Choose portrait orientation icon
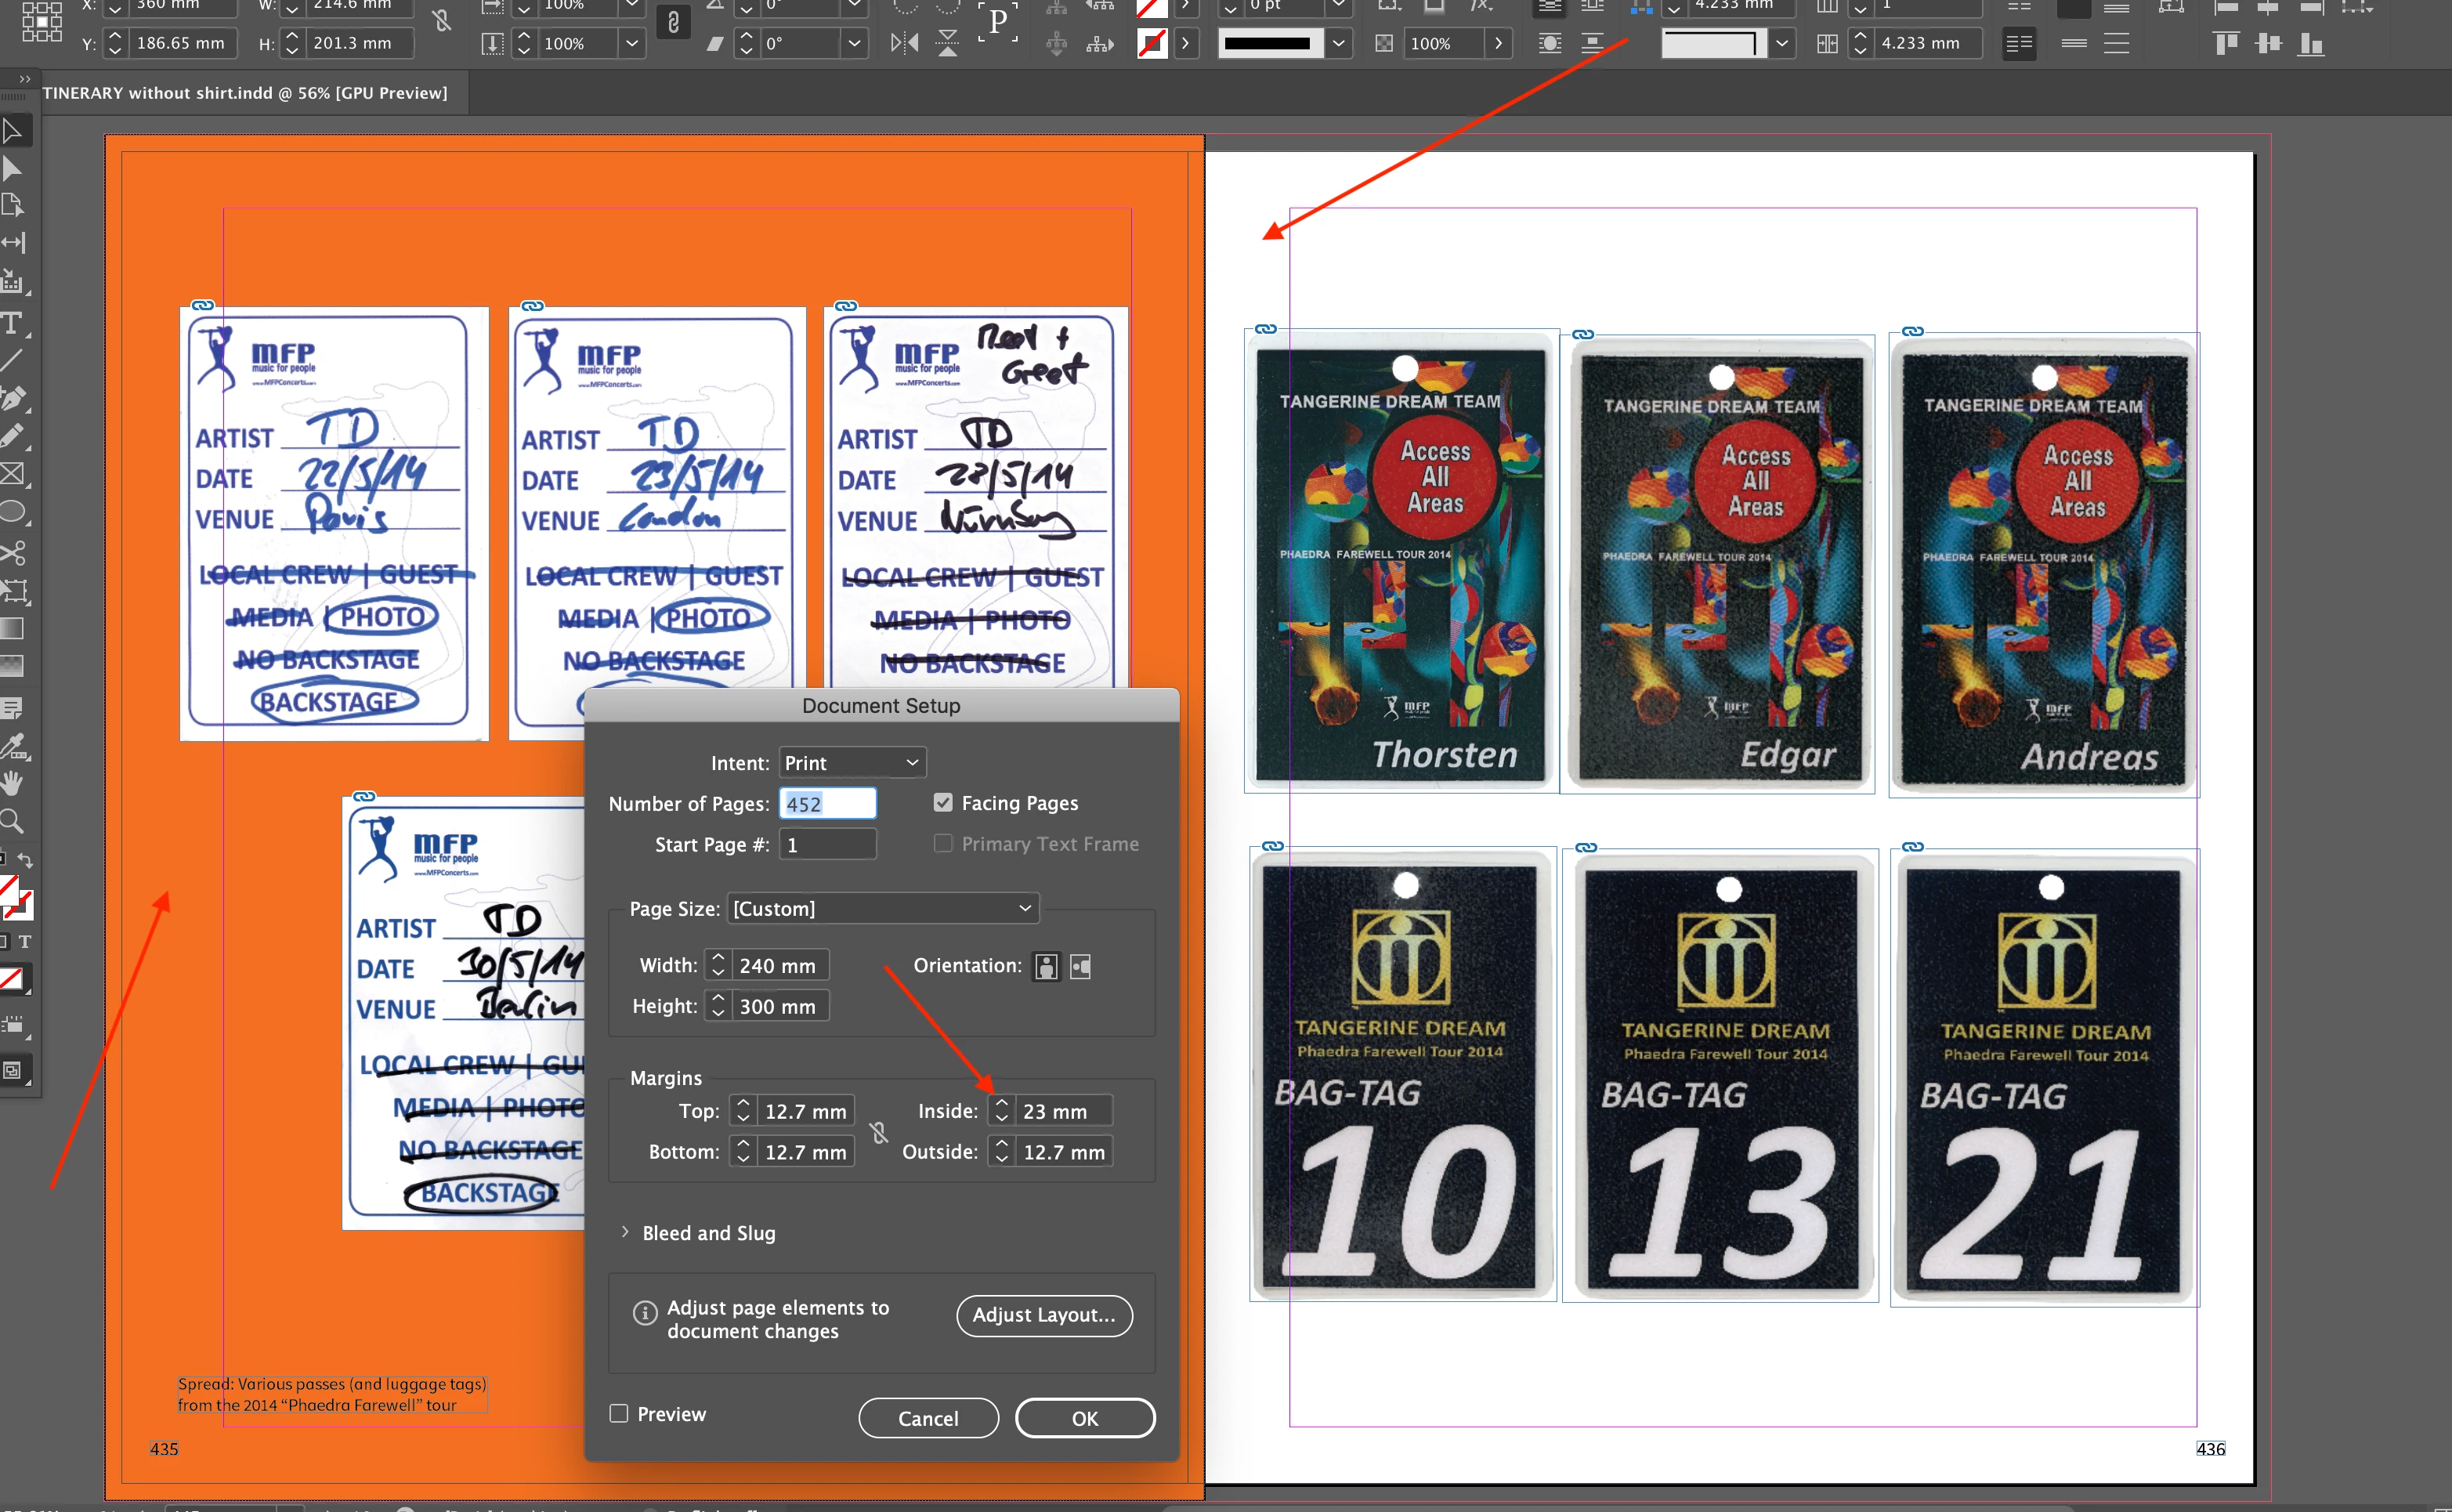The width and height of the screenshot is (2452, 1512). (x=1046, y=966)
